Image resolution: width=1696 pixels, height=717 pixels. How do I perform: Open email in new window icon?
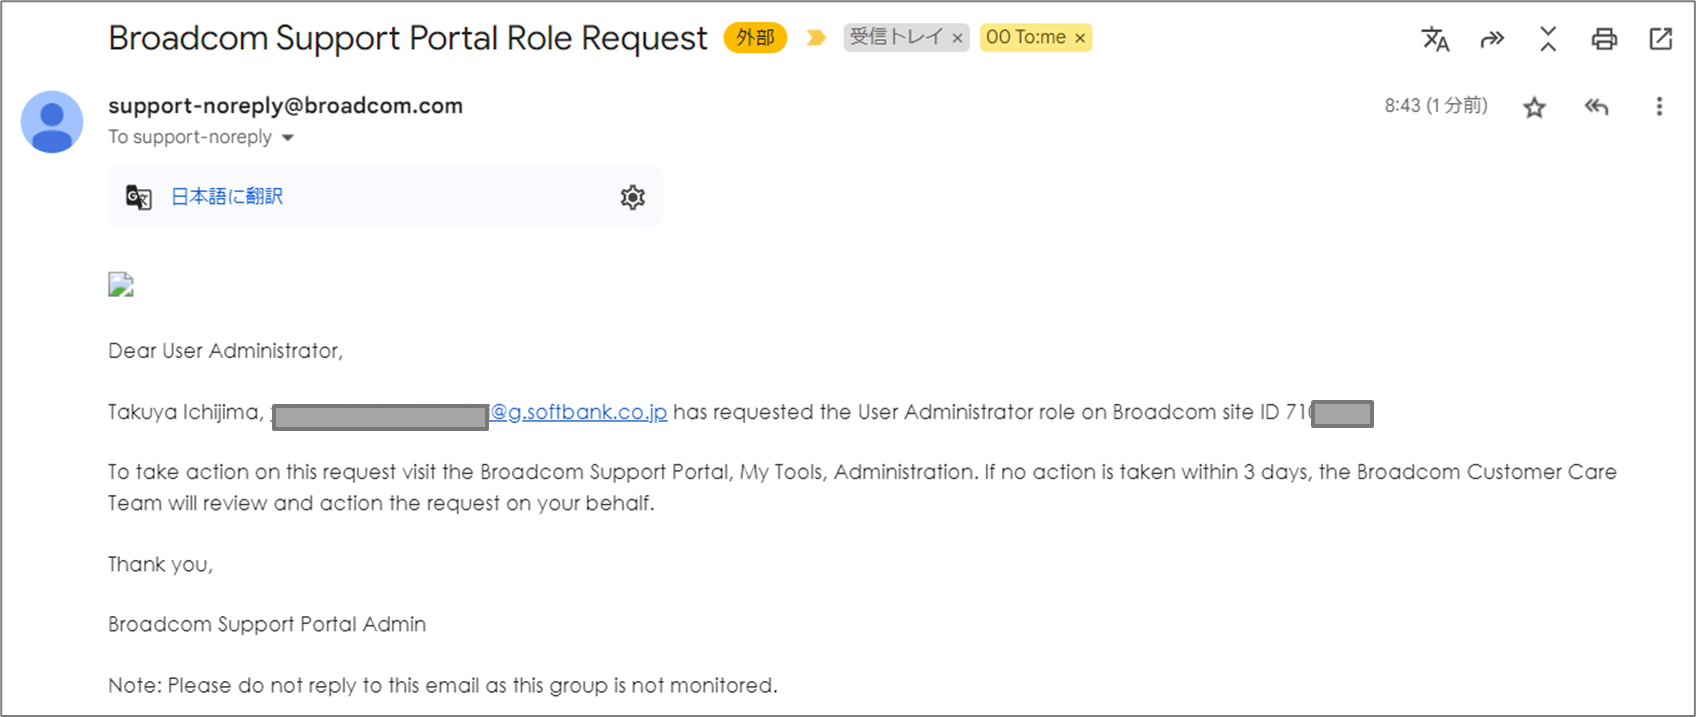coord(1661,39)
